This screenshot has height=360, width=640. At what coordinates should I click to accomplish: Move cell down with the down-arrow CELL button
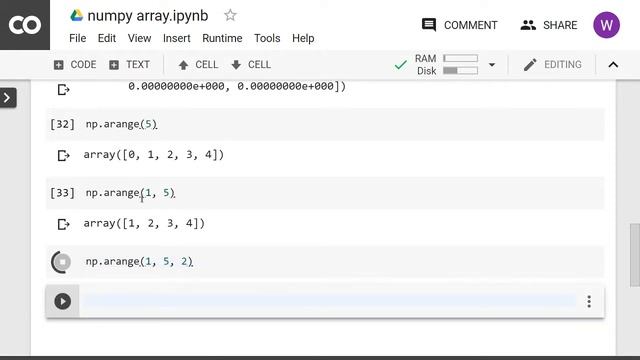pos(251,64)
